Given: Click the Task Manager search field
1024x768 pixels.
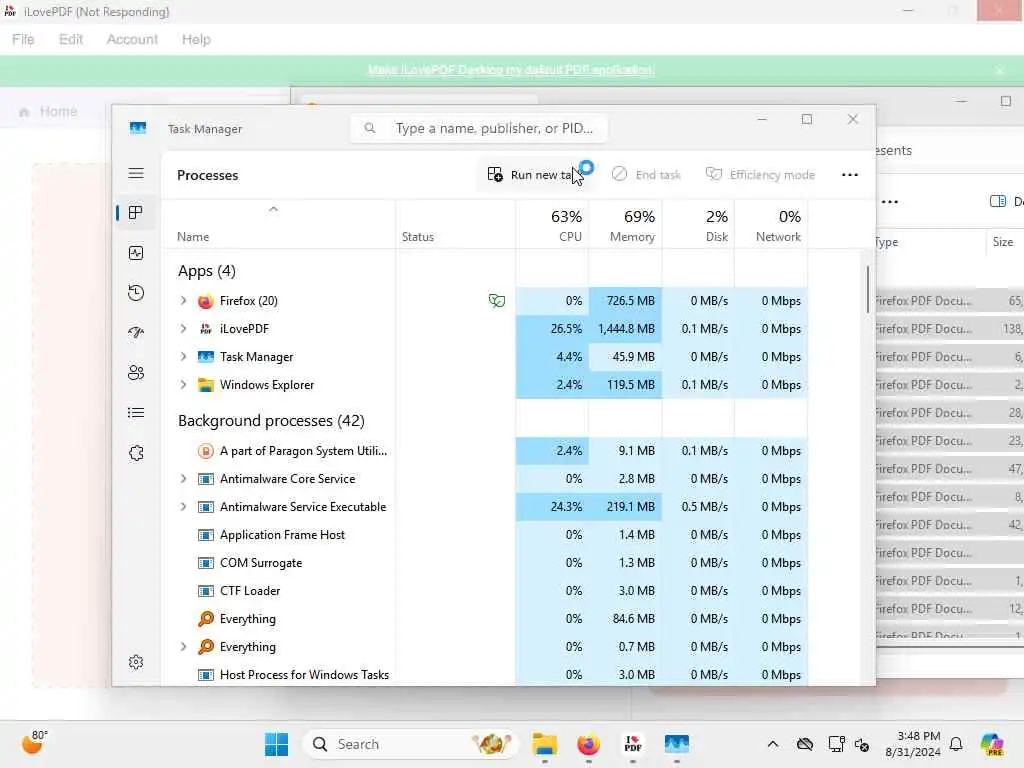Looking at the screenshot, I should tap(479, 128).
